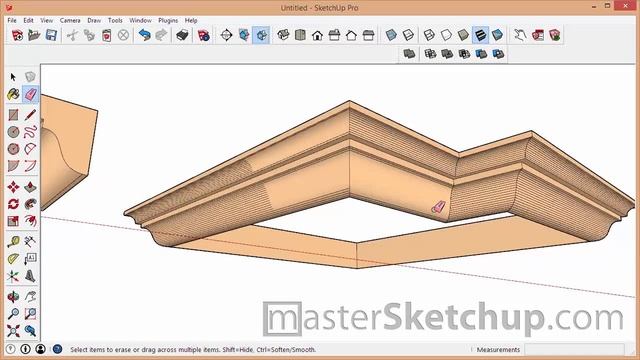Create a new model from toolbar
Screen dimensions: 640x360
click(x=17, y=35)
